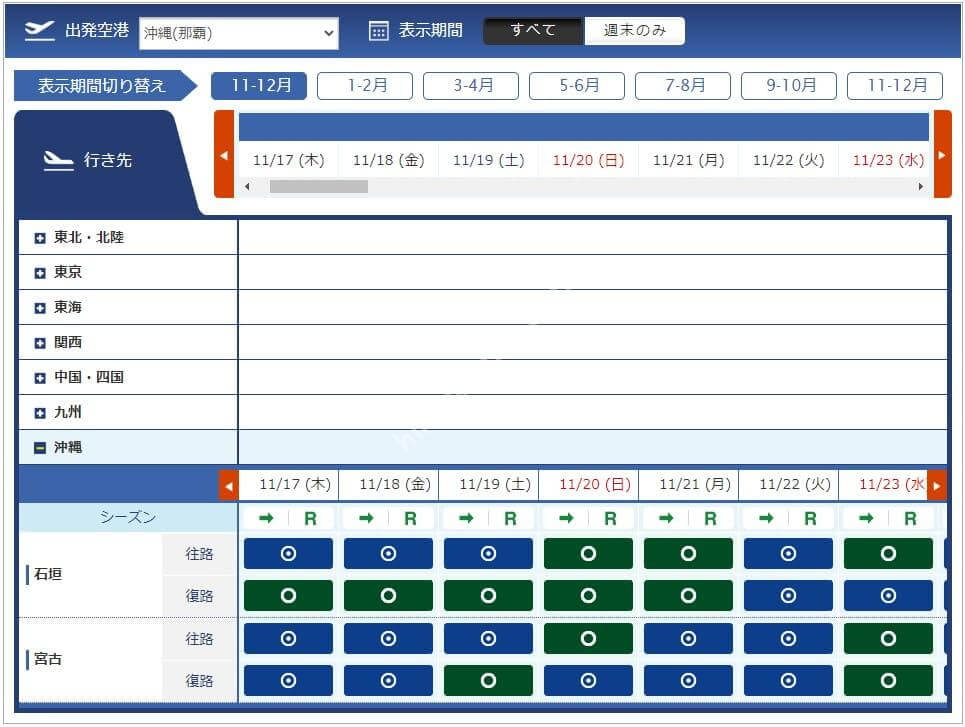Select 宮古 復路 availability on 11/17
The image size is (965, 727).
click(x=288, y=680)
